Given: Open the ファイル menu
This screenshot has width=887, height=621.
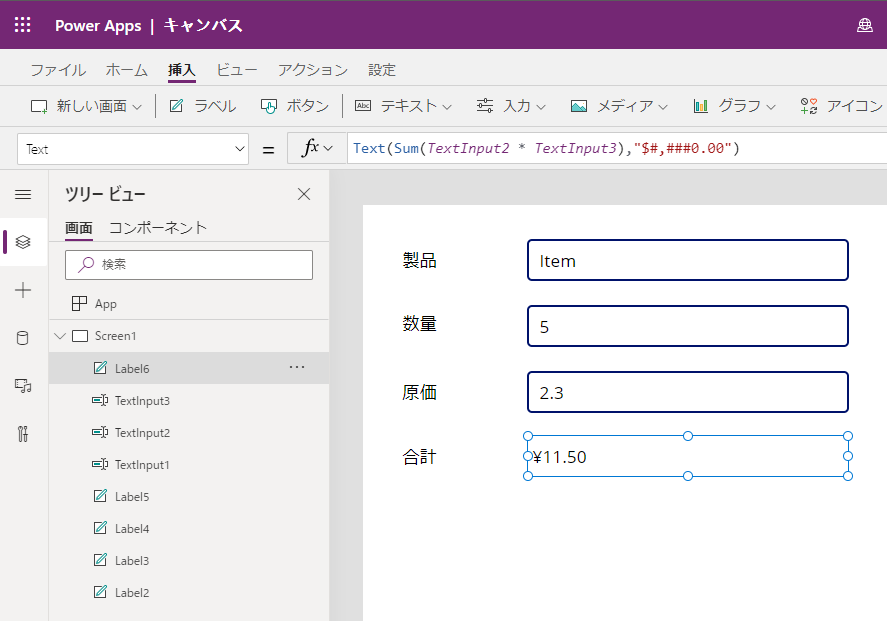Looking at the screenshot, I should pyautogui.click(x=57, y=70).
